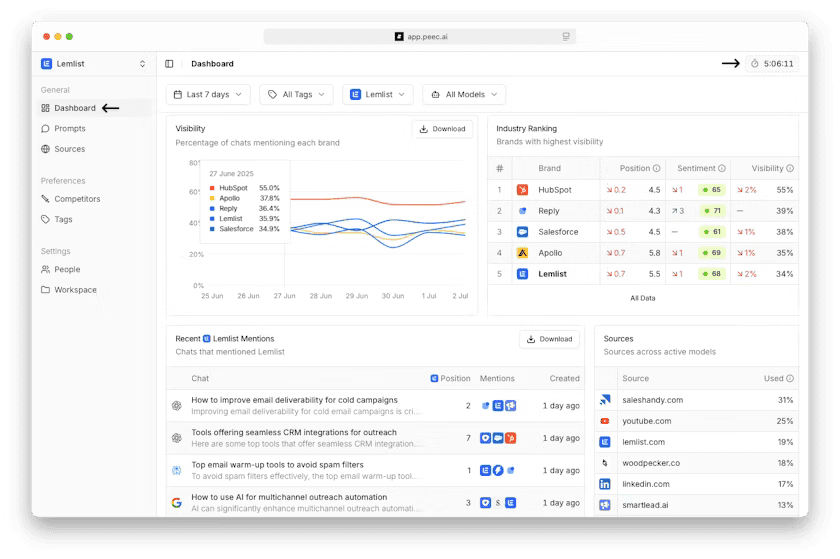
Task: Click the Position info icon
Action: coord(656,168)
